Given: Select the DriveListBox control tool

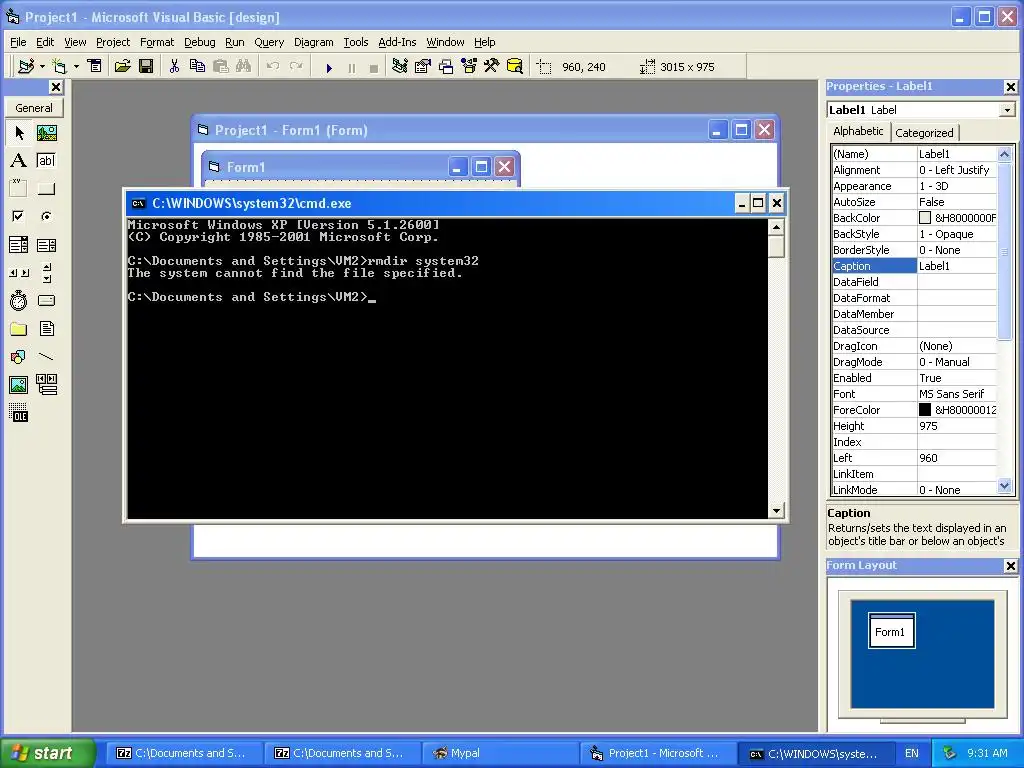Looking at the screenshot, I should 46,300.
